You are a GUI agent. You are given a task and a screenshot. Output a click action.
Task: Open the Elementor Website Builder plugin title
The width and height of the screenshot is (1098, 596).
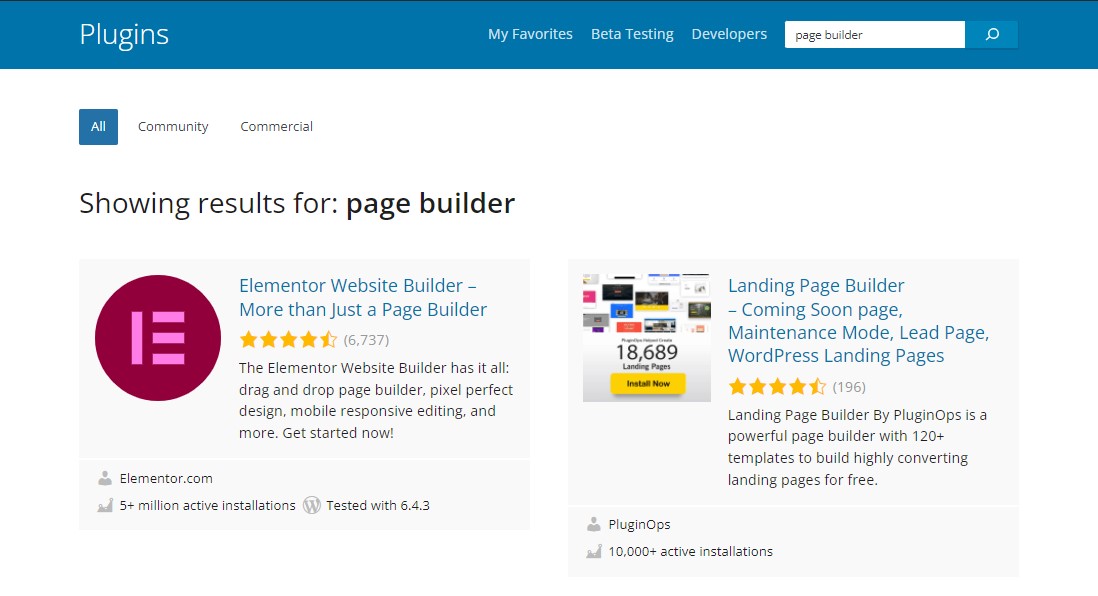[363, 298]
